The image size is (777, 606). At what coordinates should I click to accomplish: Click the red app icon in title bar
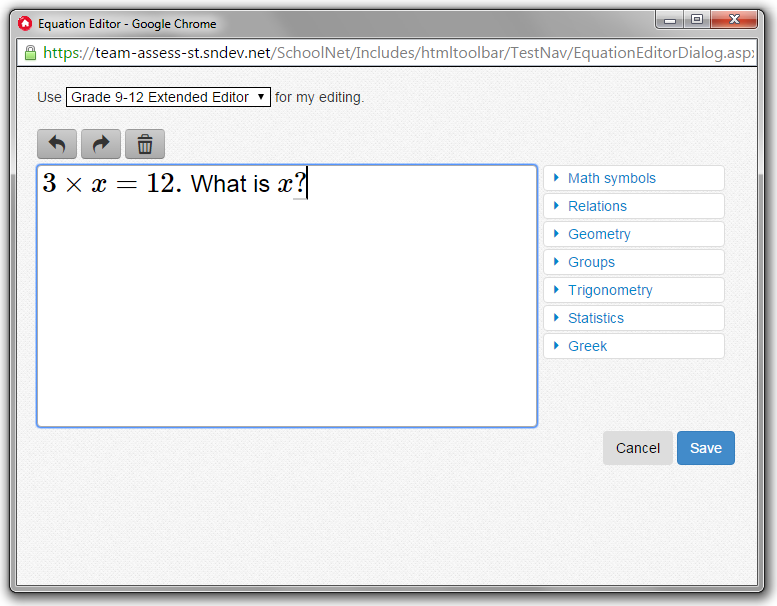pyautogui.click(x=25, y=23)
